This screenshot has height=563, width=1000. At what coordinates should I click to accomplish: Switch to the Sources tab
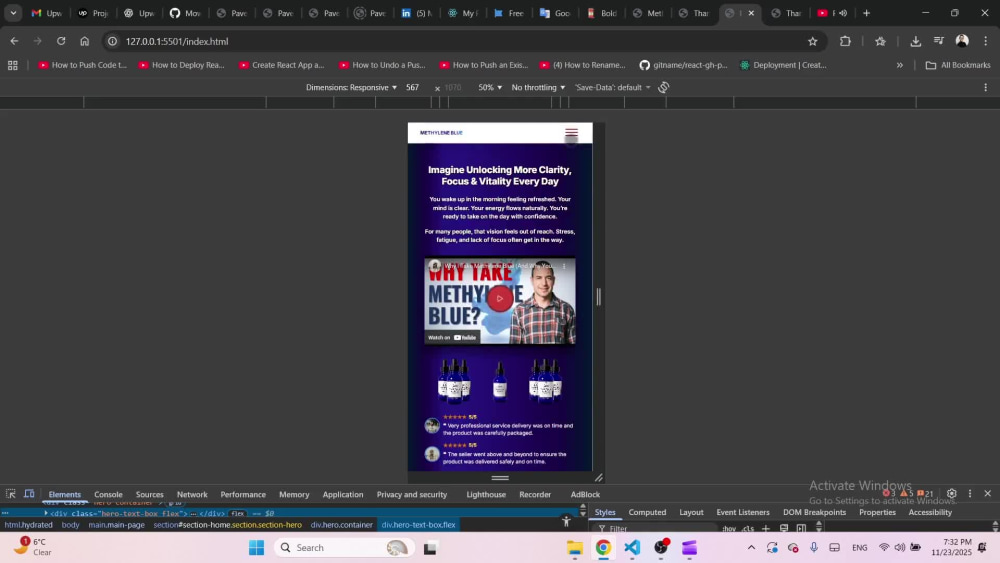(x=150, y=494)
